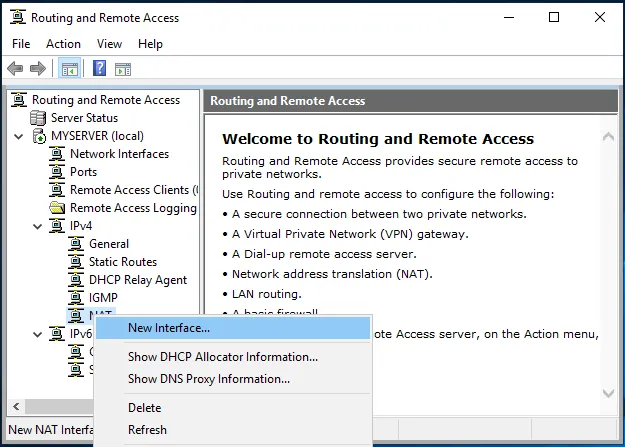
Task: Click the Remote Access Logging folder icon
Action: click(x=57, y=208)
